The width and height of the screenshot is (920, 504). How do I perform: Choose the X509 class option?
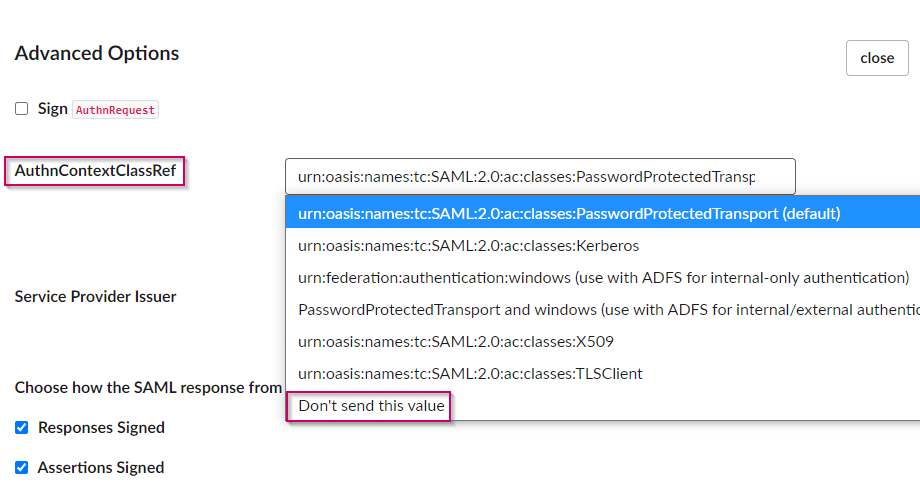click(455, 341)
